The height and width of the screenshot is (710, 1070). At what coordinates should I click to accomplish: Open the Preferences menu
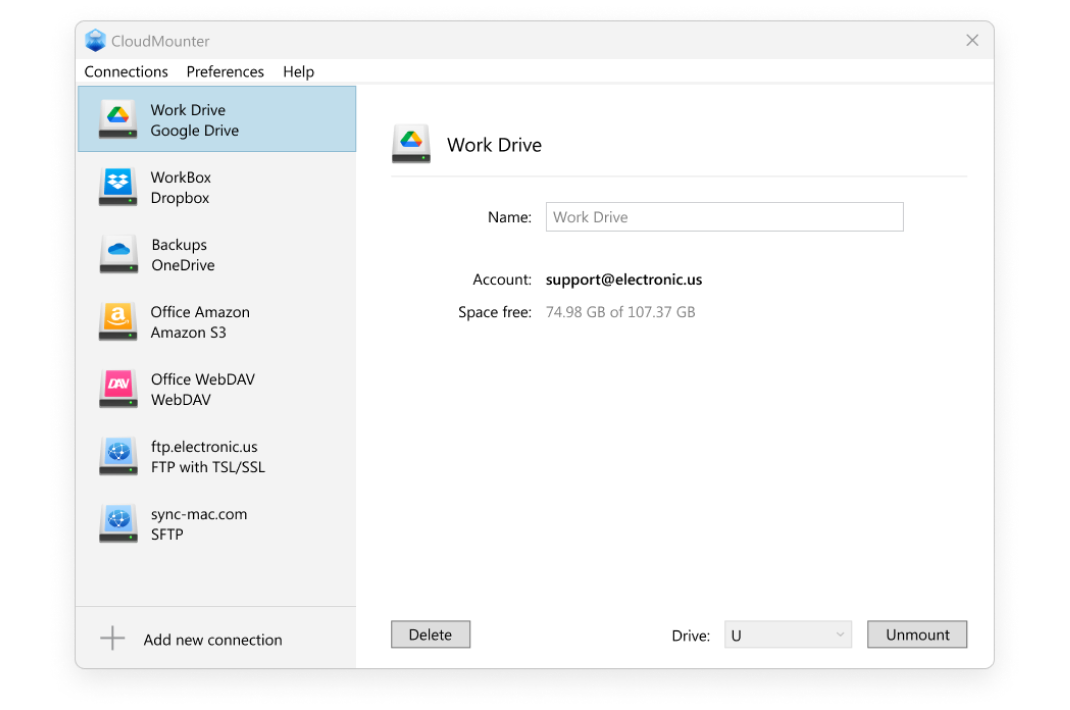(224, 71)
